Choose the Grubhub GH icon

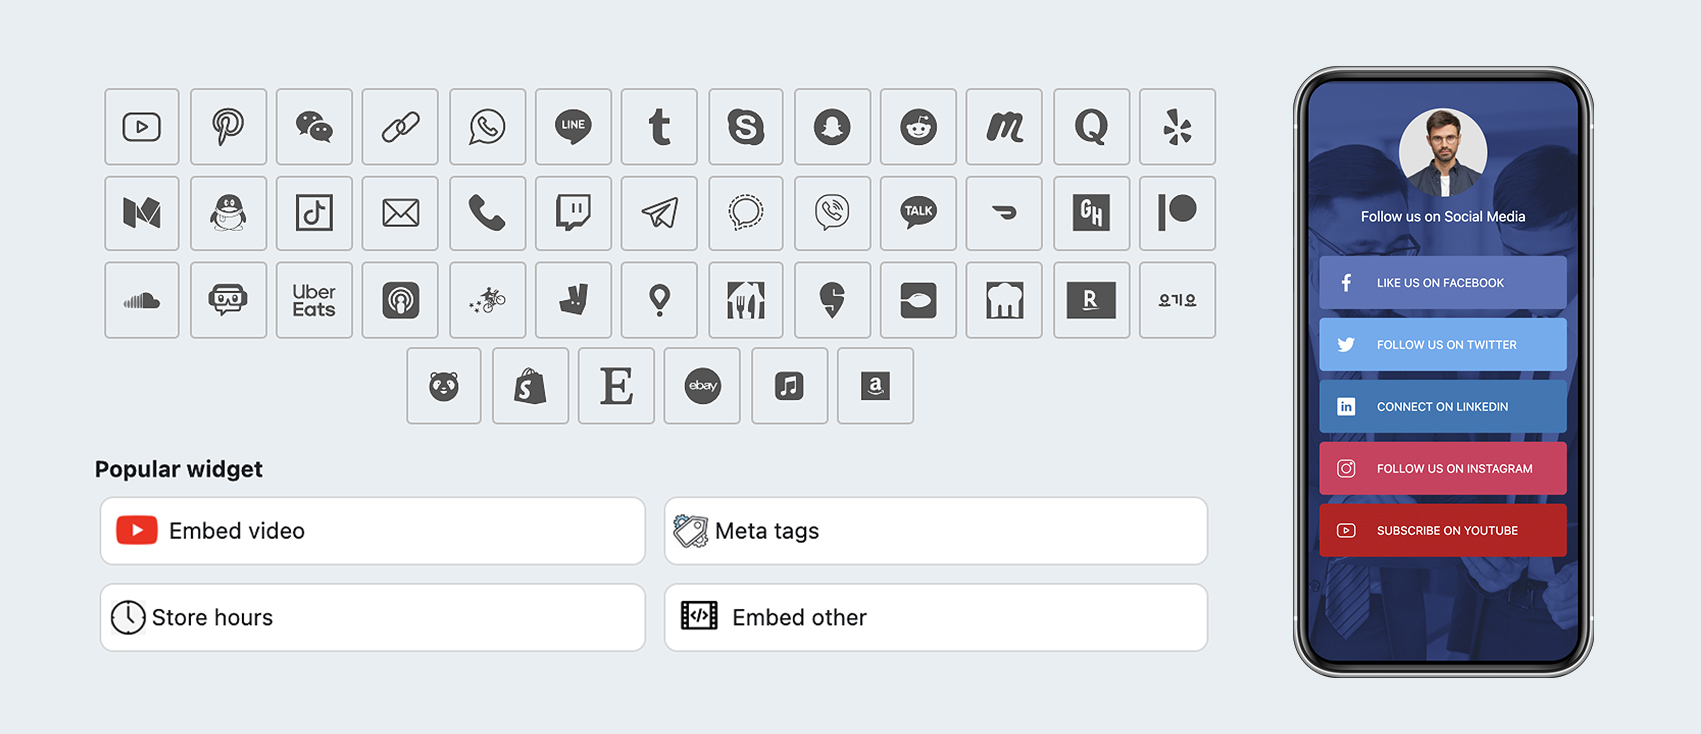pyautogui.click(x=1091, y=213)
